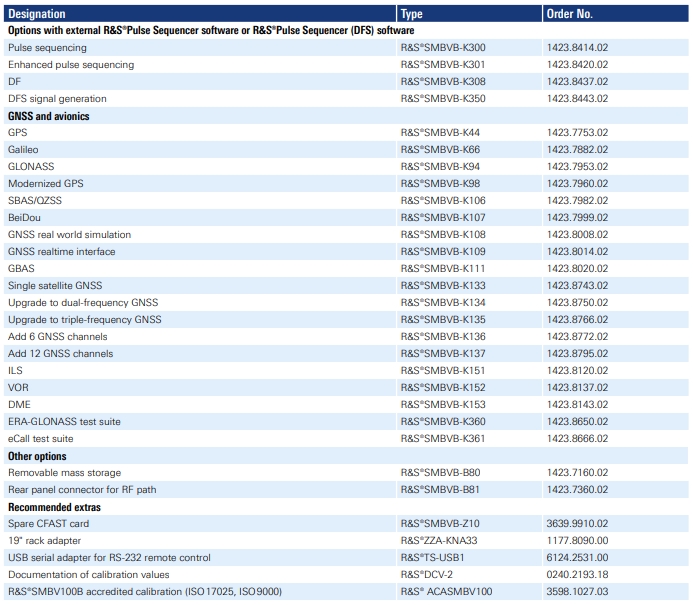This screenshot has width=693, height=605.
Task: Click the Add 12 GNSS channels row
Action: tap(346, 354)
